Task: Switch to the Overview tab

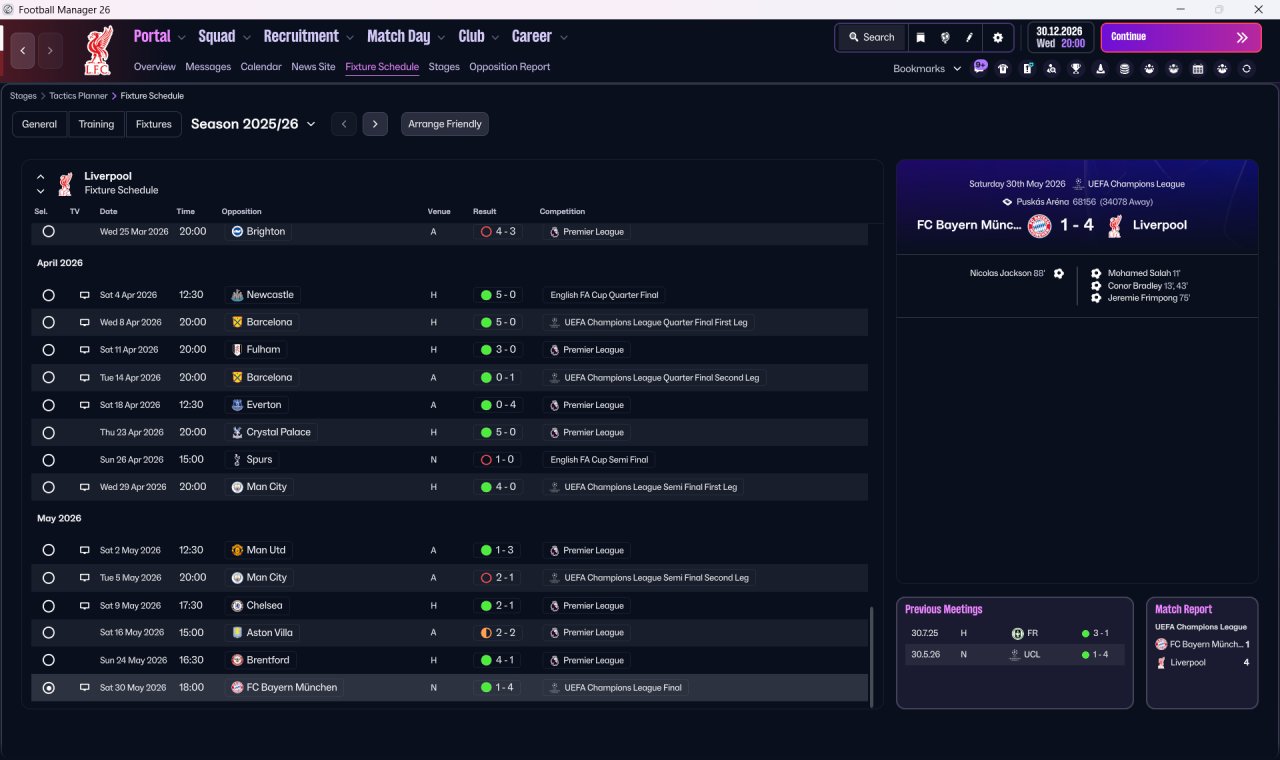Action: click(155, 67)
